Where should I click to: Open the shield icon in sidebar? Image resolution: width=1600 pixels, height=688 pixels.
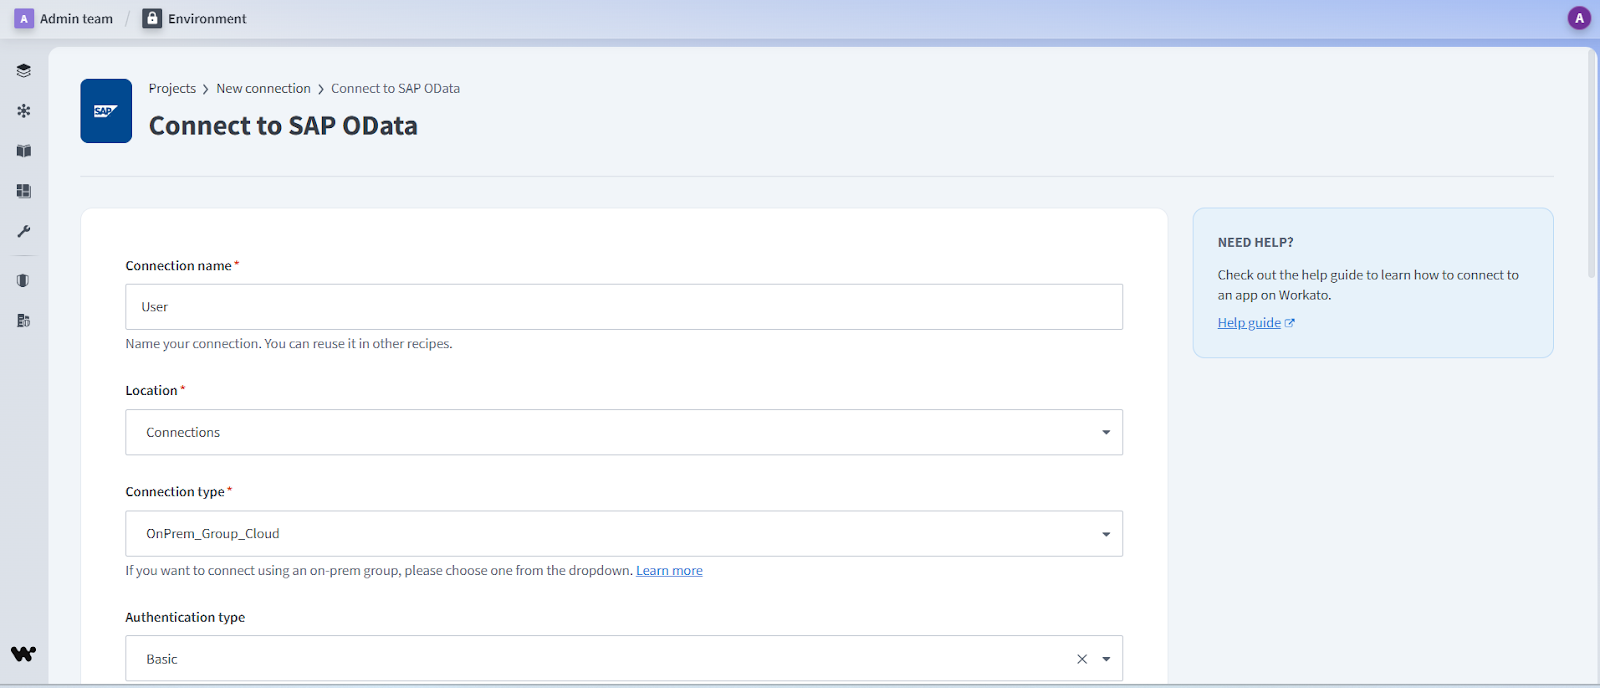coord(23,281)
